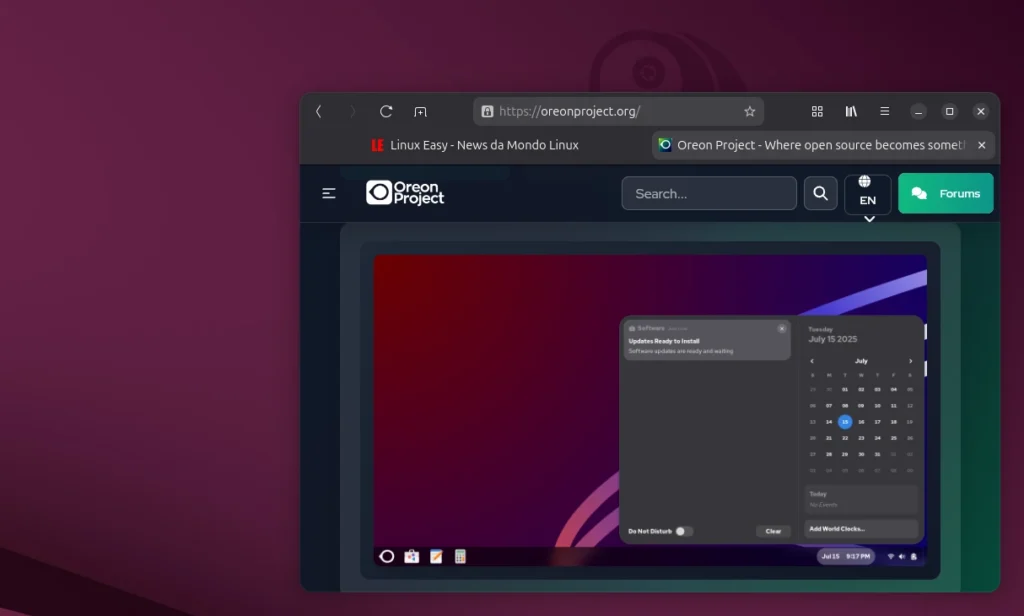Click into the site Search field
The width and height of the screenshot is (1024, 616).
708,194
